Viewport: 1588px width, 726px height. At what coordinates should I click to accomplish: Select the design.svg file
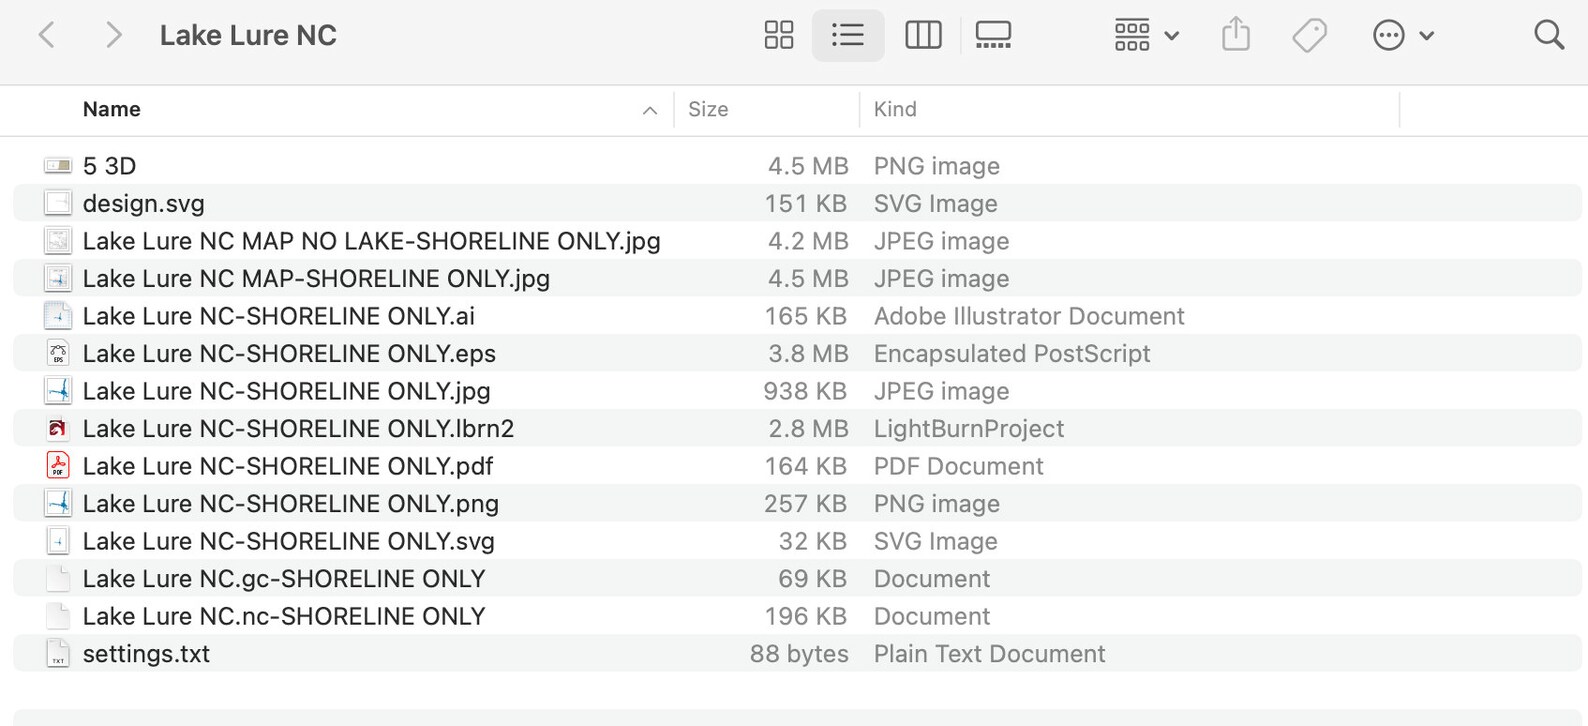pos(797,203)
